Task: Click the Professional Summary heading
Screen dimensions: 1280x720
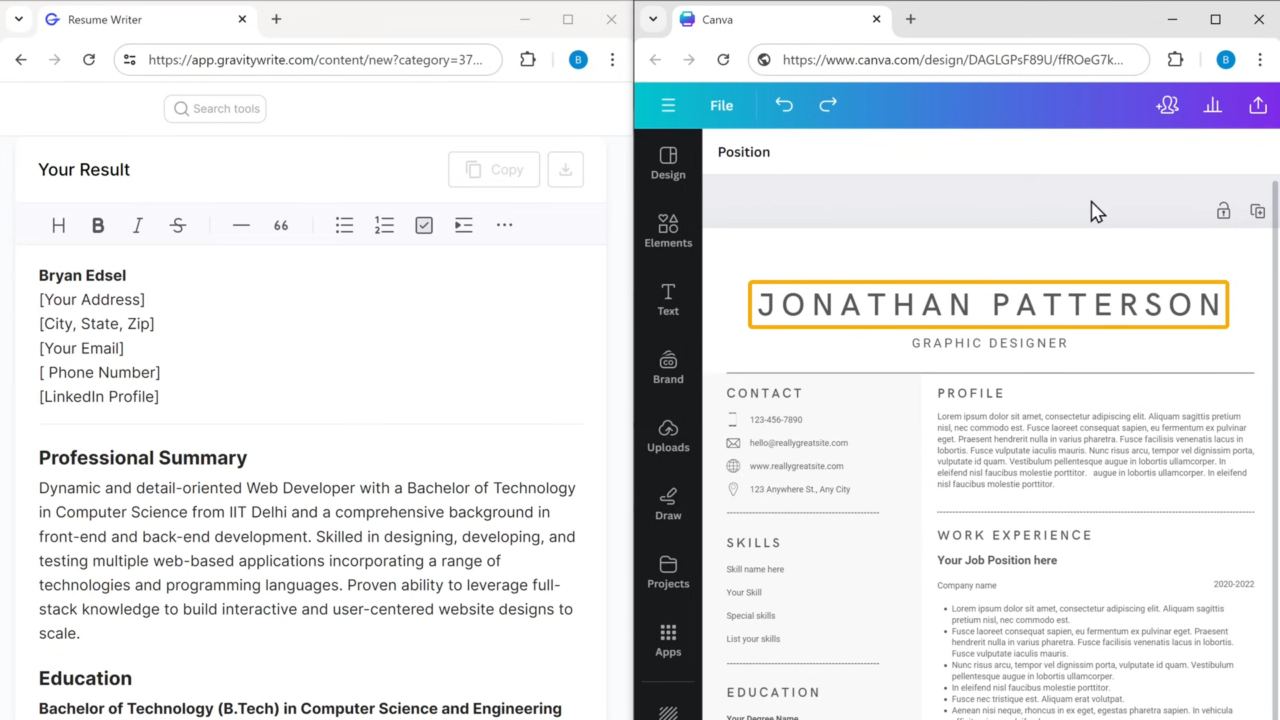Action: (143, 458)
